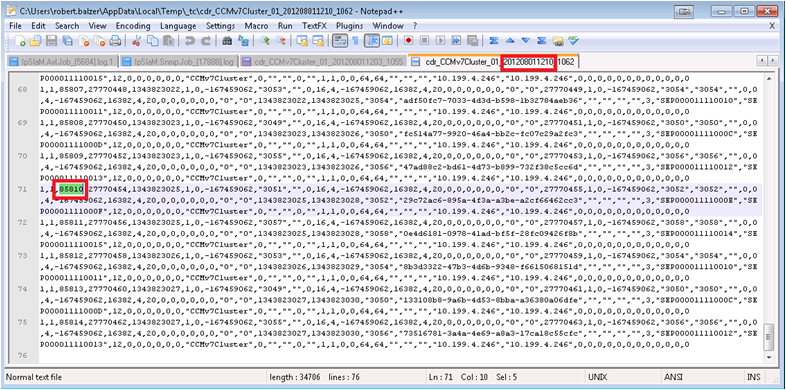
Task: Click the New file toolbar icon
Action: point(20,41)
